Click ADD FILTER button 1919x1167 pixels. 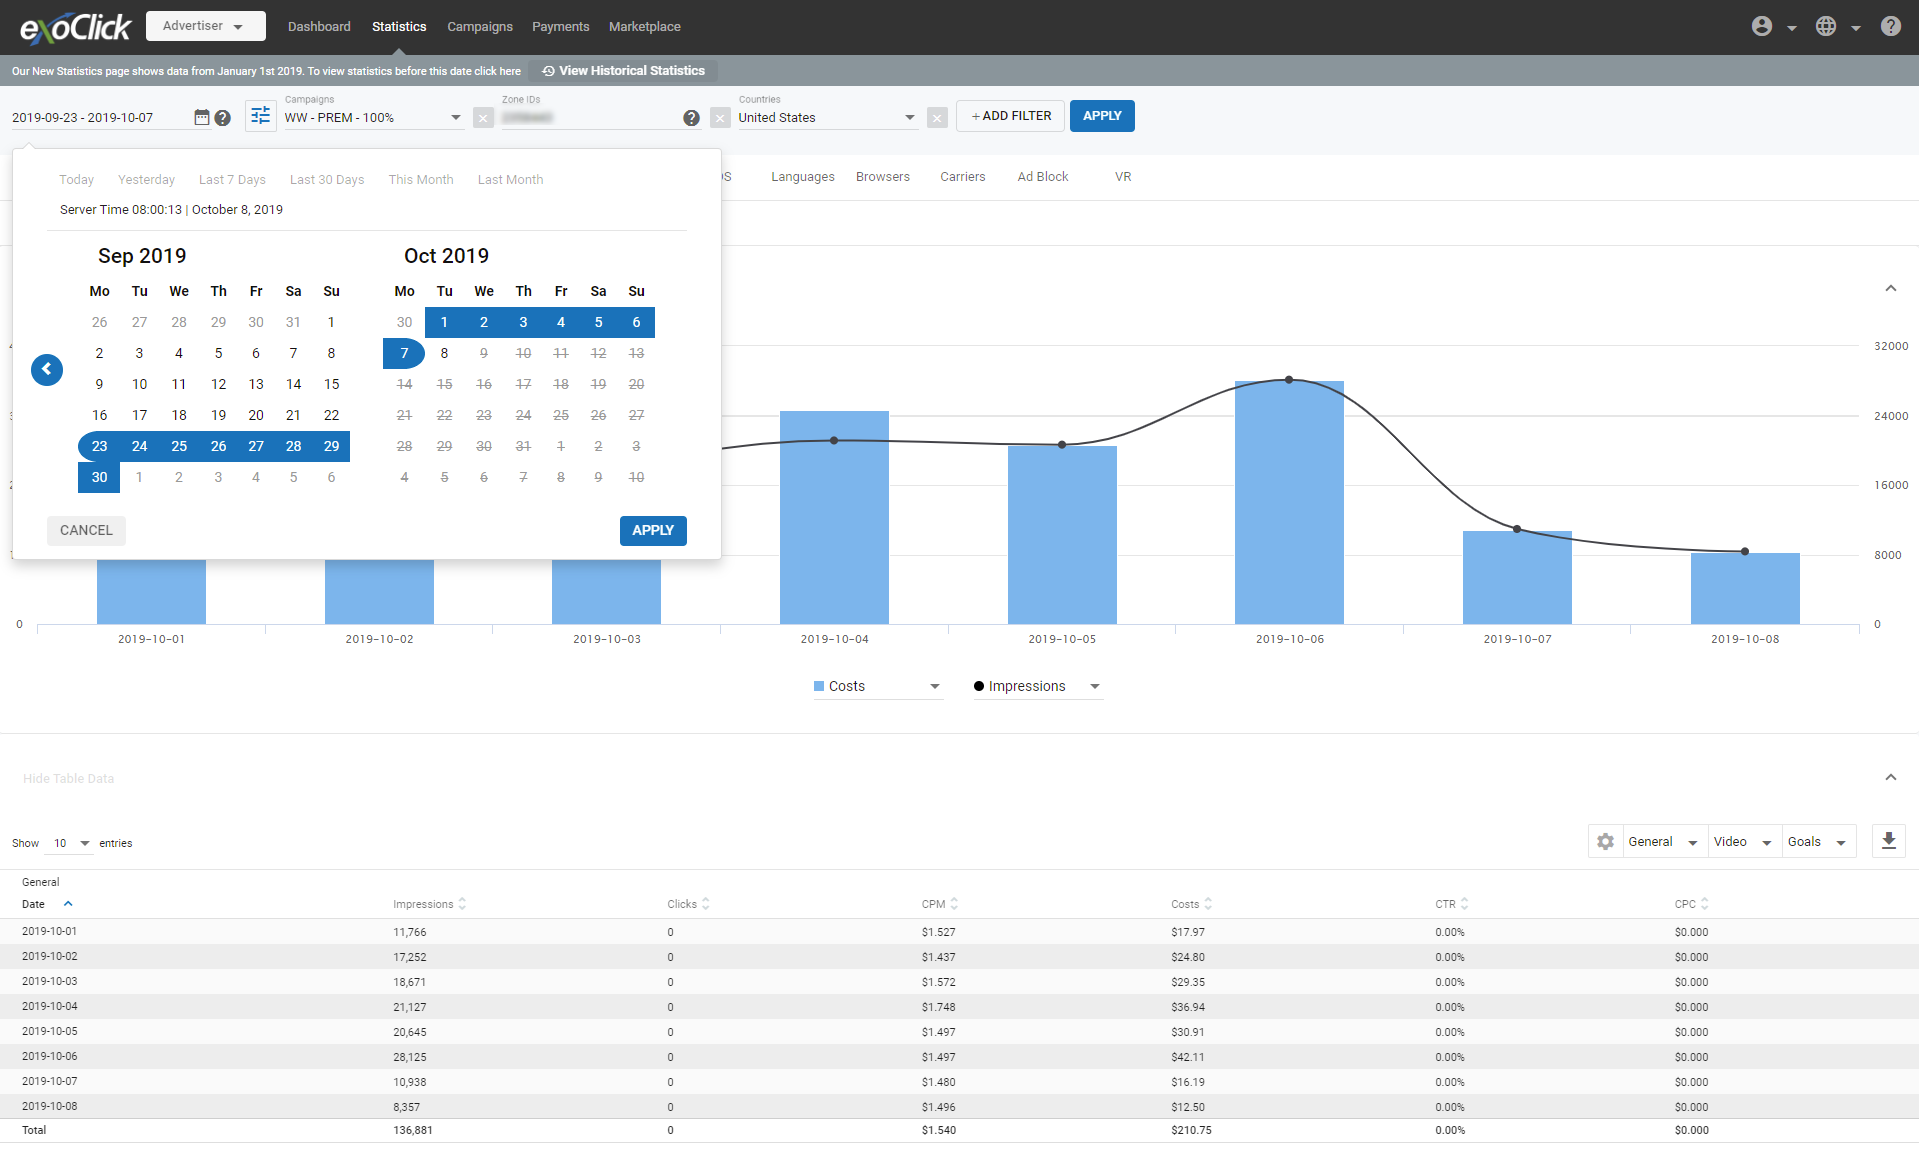pyautogui.click(x=1010, y=116)
